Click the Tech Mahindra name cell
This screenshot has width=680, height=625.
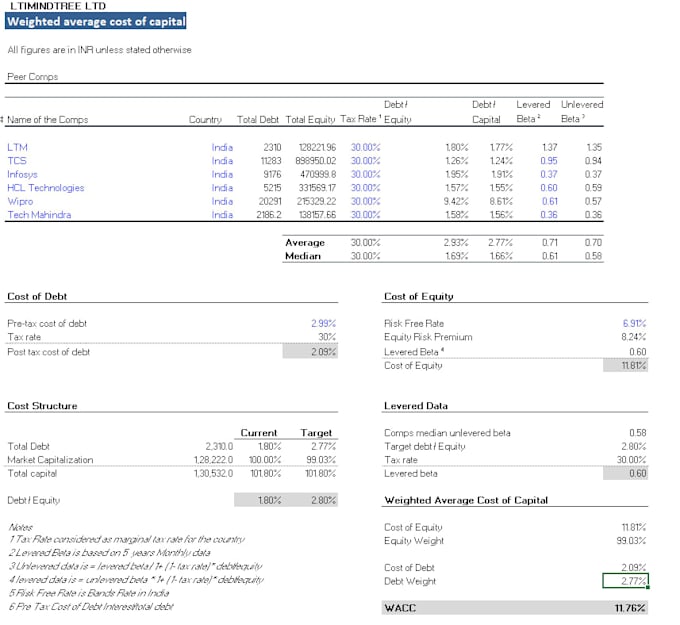tap(39, 215)
